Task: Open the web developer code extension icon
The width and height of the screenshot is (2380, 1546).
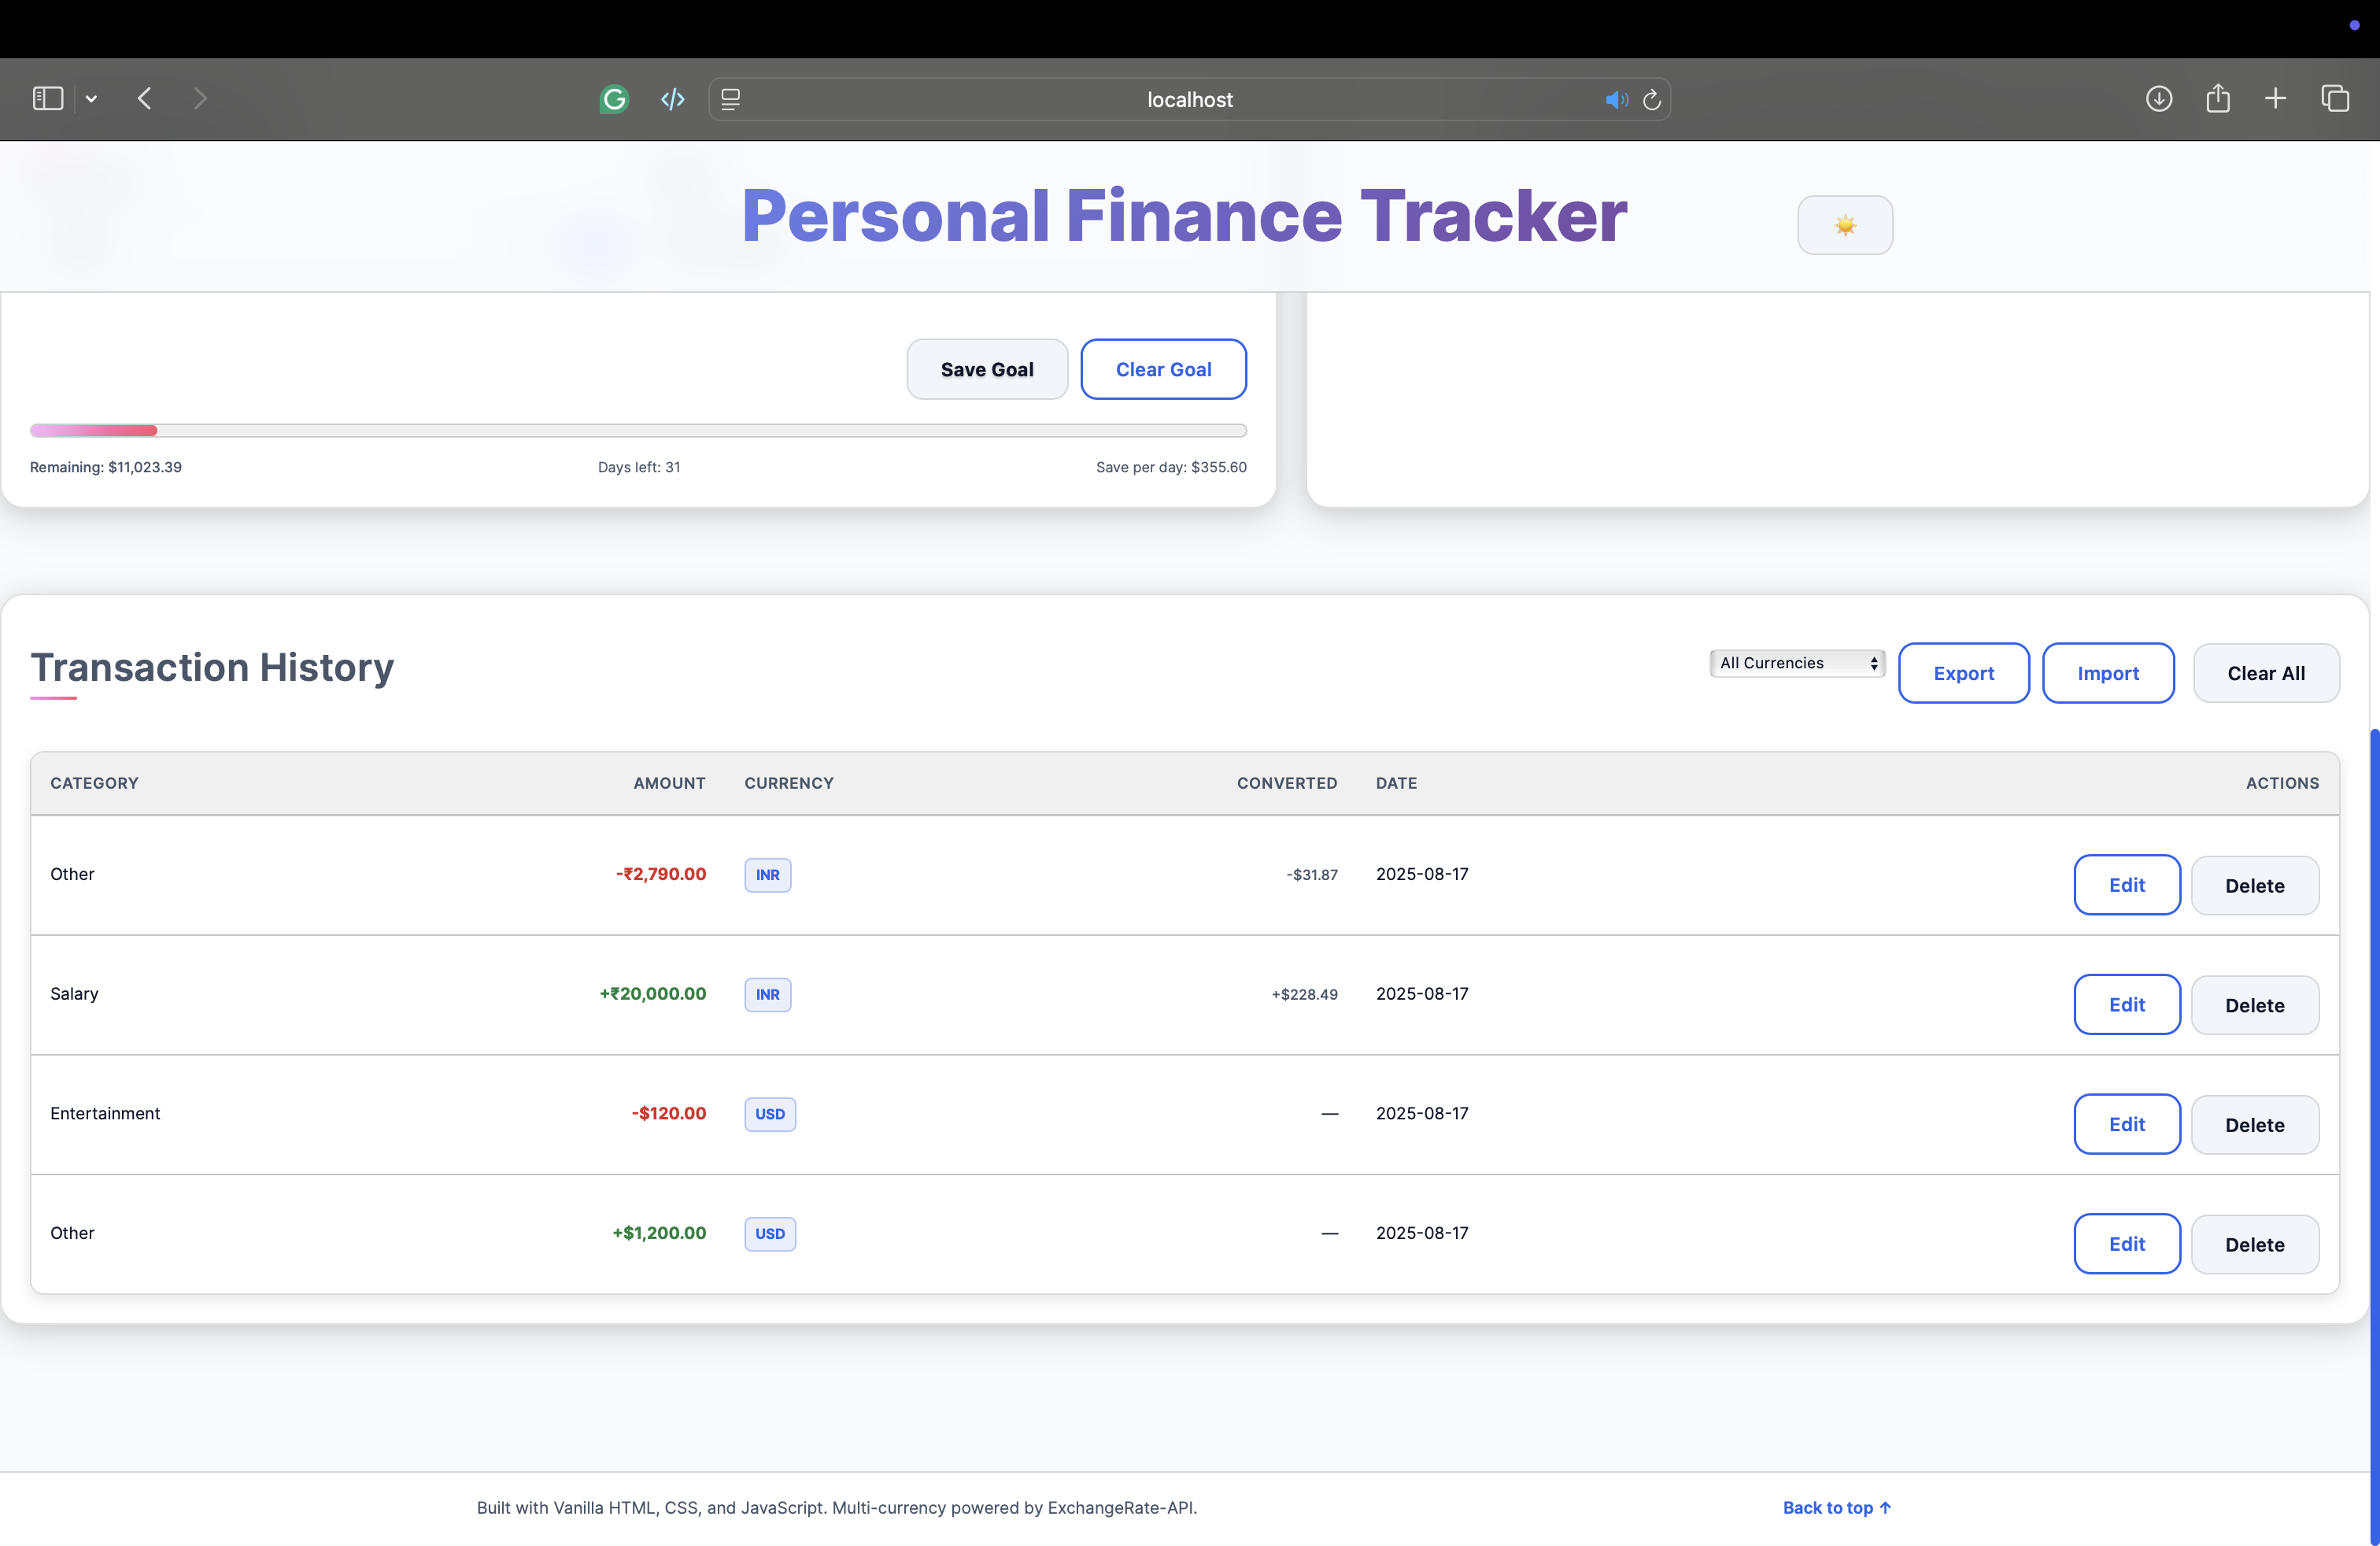Action: coord(672,99)
